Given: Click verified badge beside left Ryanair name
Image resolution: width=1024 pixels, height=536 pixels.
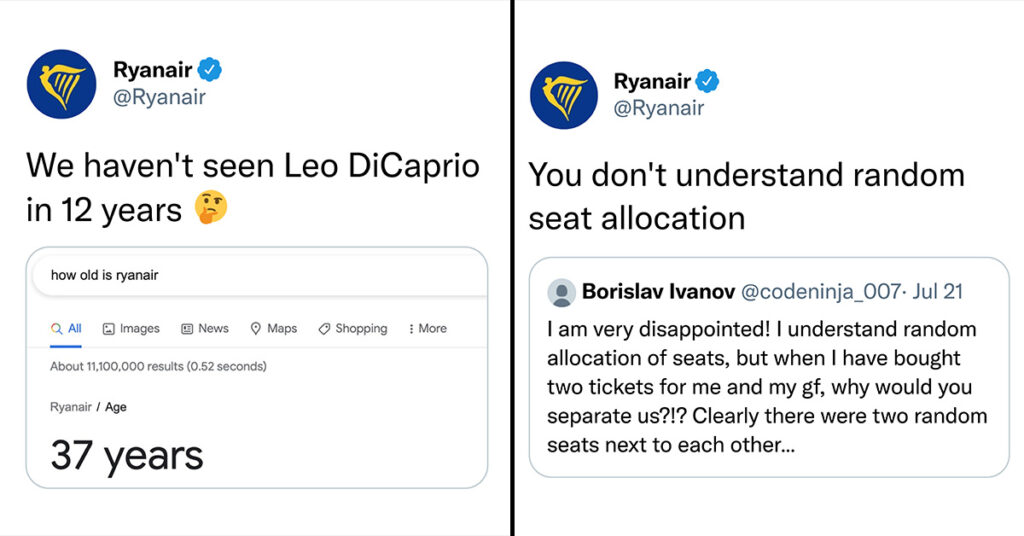Looking at the screenshot, I should tap(210, 69).
